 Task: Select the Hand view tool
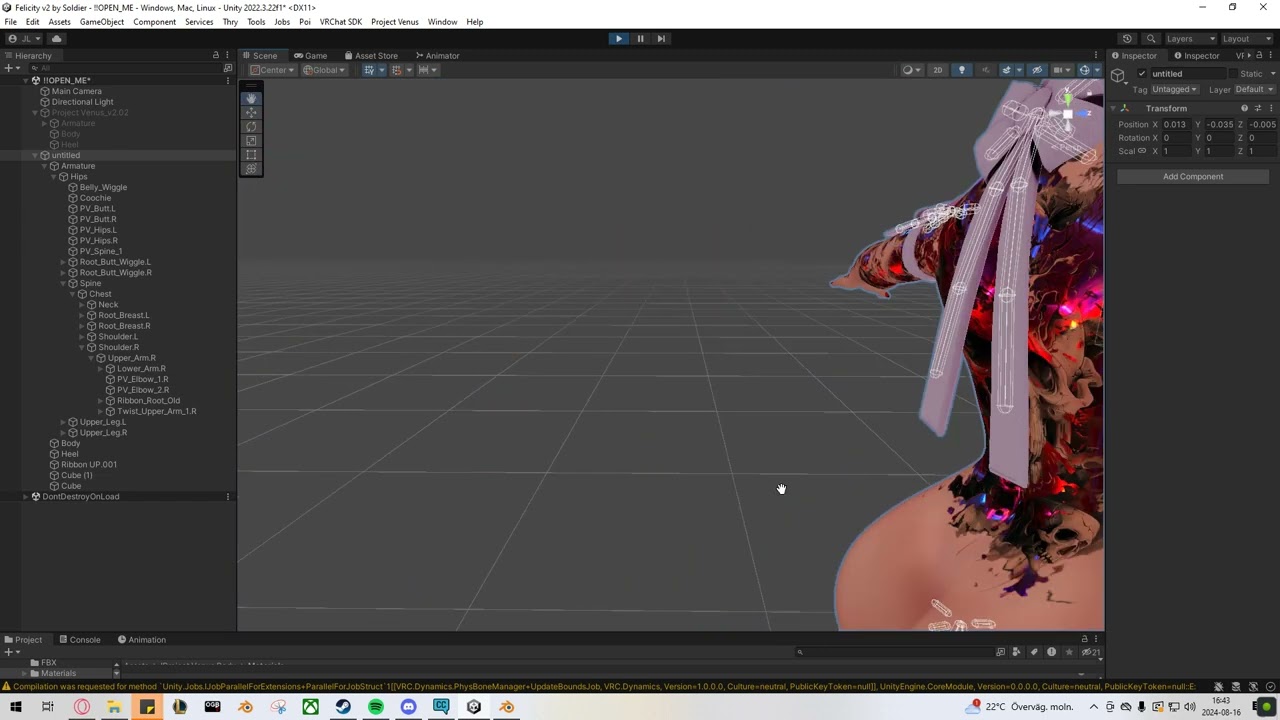coord(251,98)
